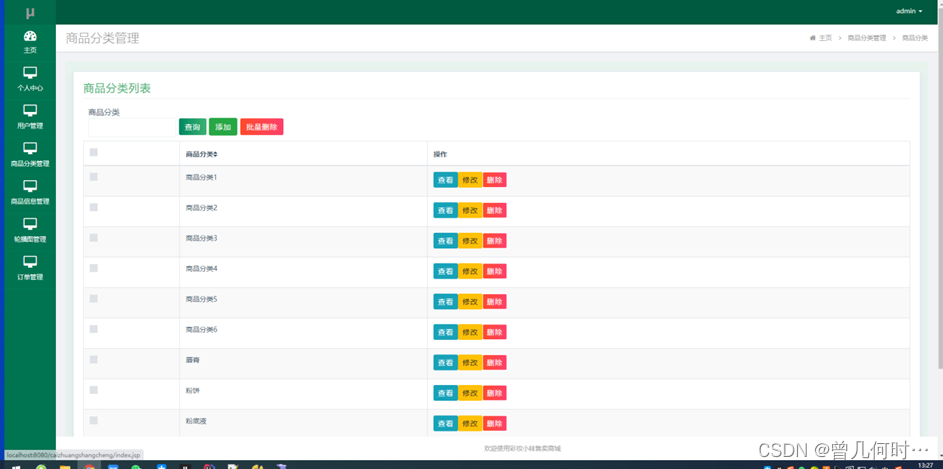This screenshot has height=469, width=943.
Task: Edit 商品分类2 with 修改
Action: tap(470, 210)
